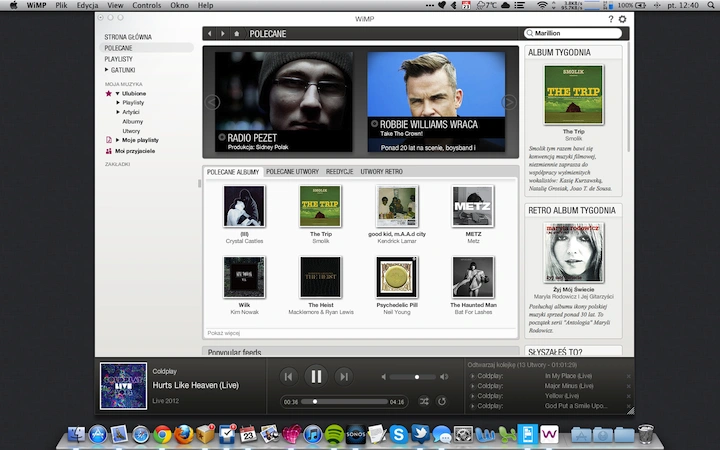This screenshot has width=720, height=450.
Task: Open settings gear in WiMP window
Action: (x=622, y=19)
